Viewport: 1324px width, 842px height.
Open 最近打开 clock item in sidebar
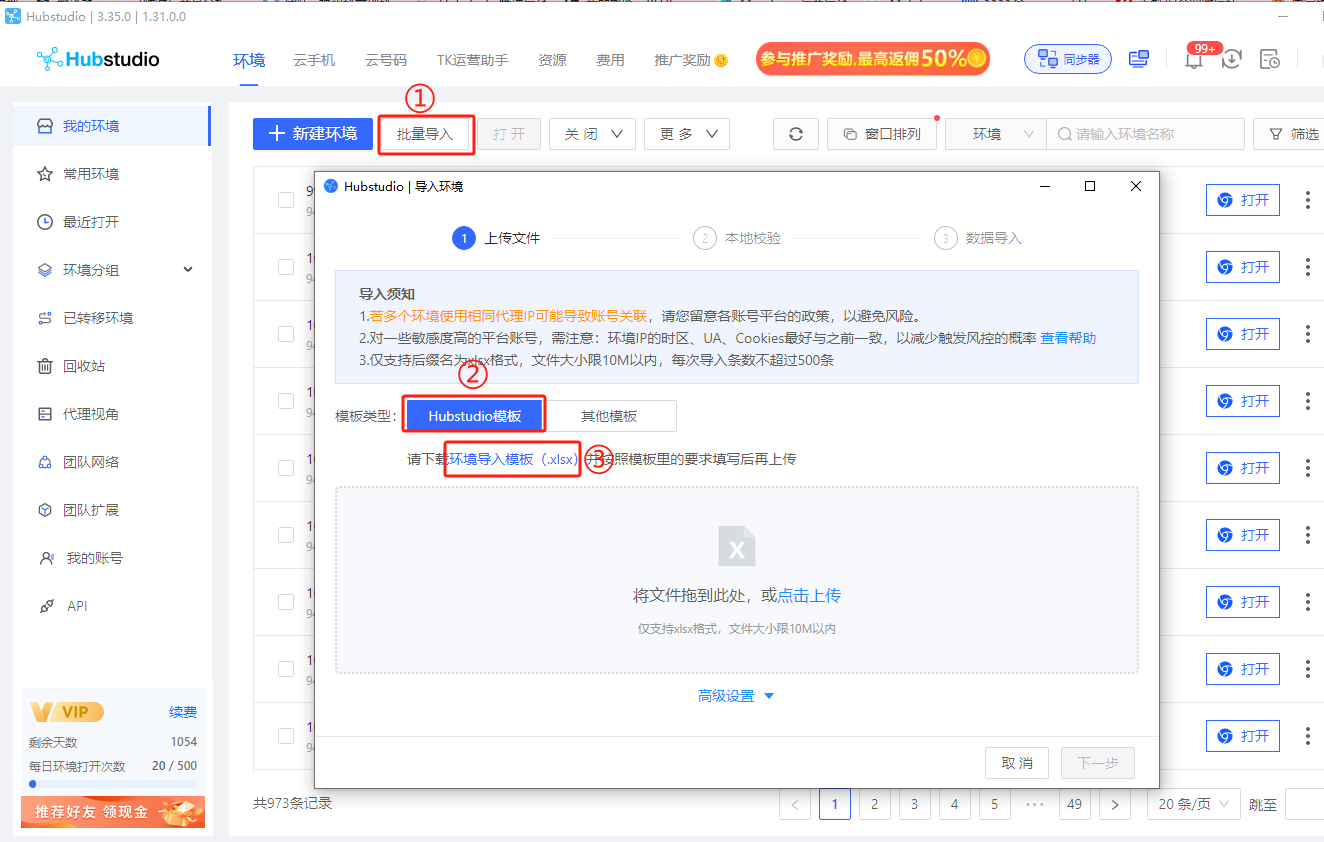[110, 222]
